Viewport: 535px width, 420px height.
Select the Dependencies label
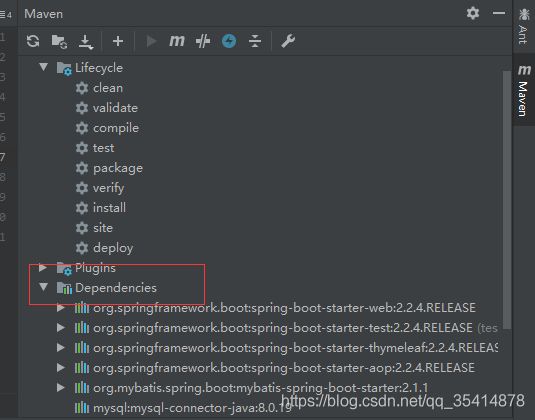coord(116,288)
